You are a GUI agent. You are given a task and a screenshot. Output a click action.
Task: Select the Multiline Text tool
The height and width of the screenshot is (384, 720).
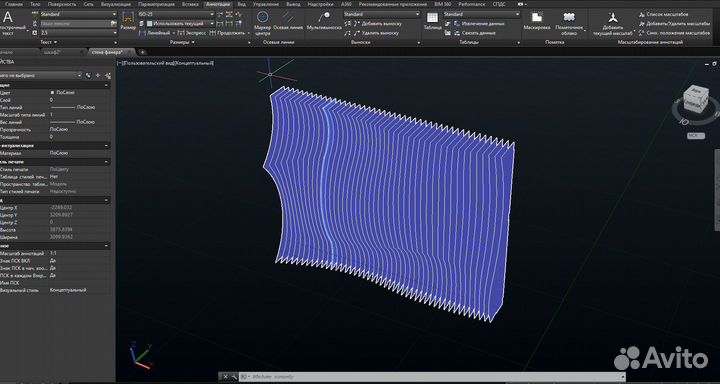point(8,23)
